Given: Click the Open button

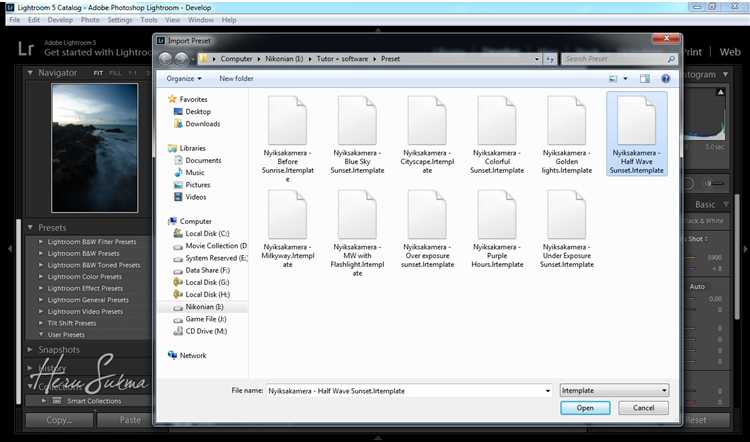Looking at the screenshot, I should (585, 408).
